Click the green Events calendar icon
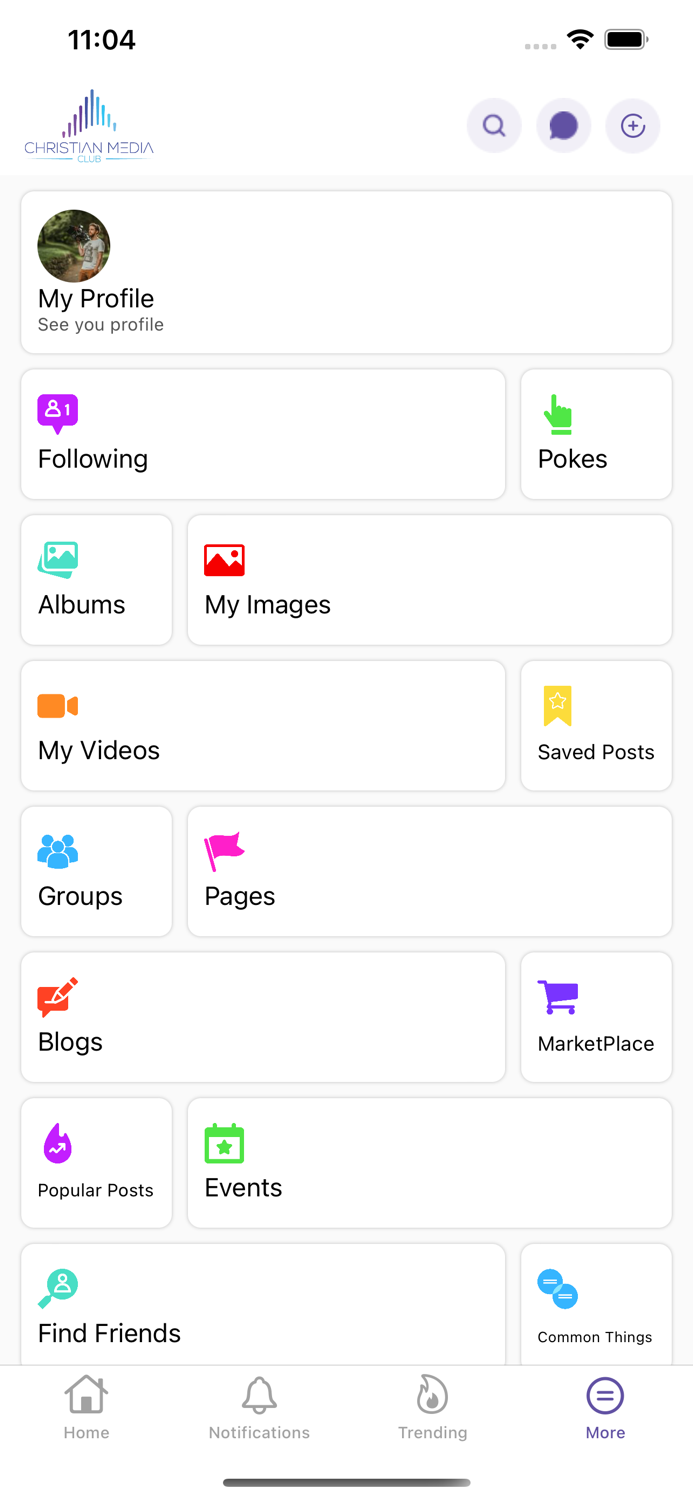The image size is (693, 1500). pos(224,1143)
